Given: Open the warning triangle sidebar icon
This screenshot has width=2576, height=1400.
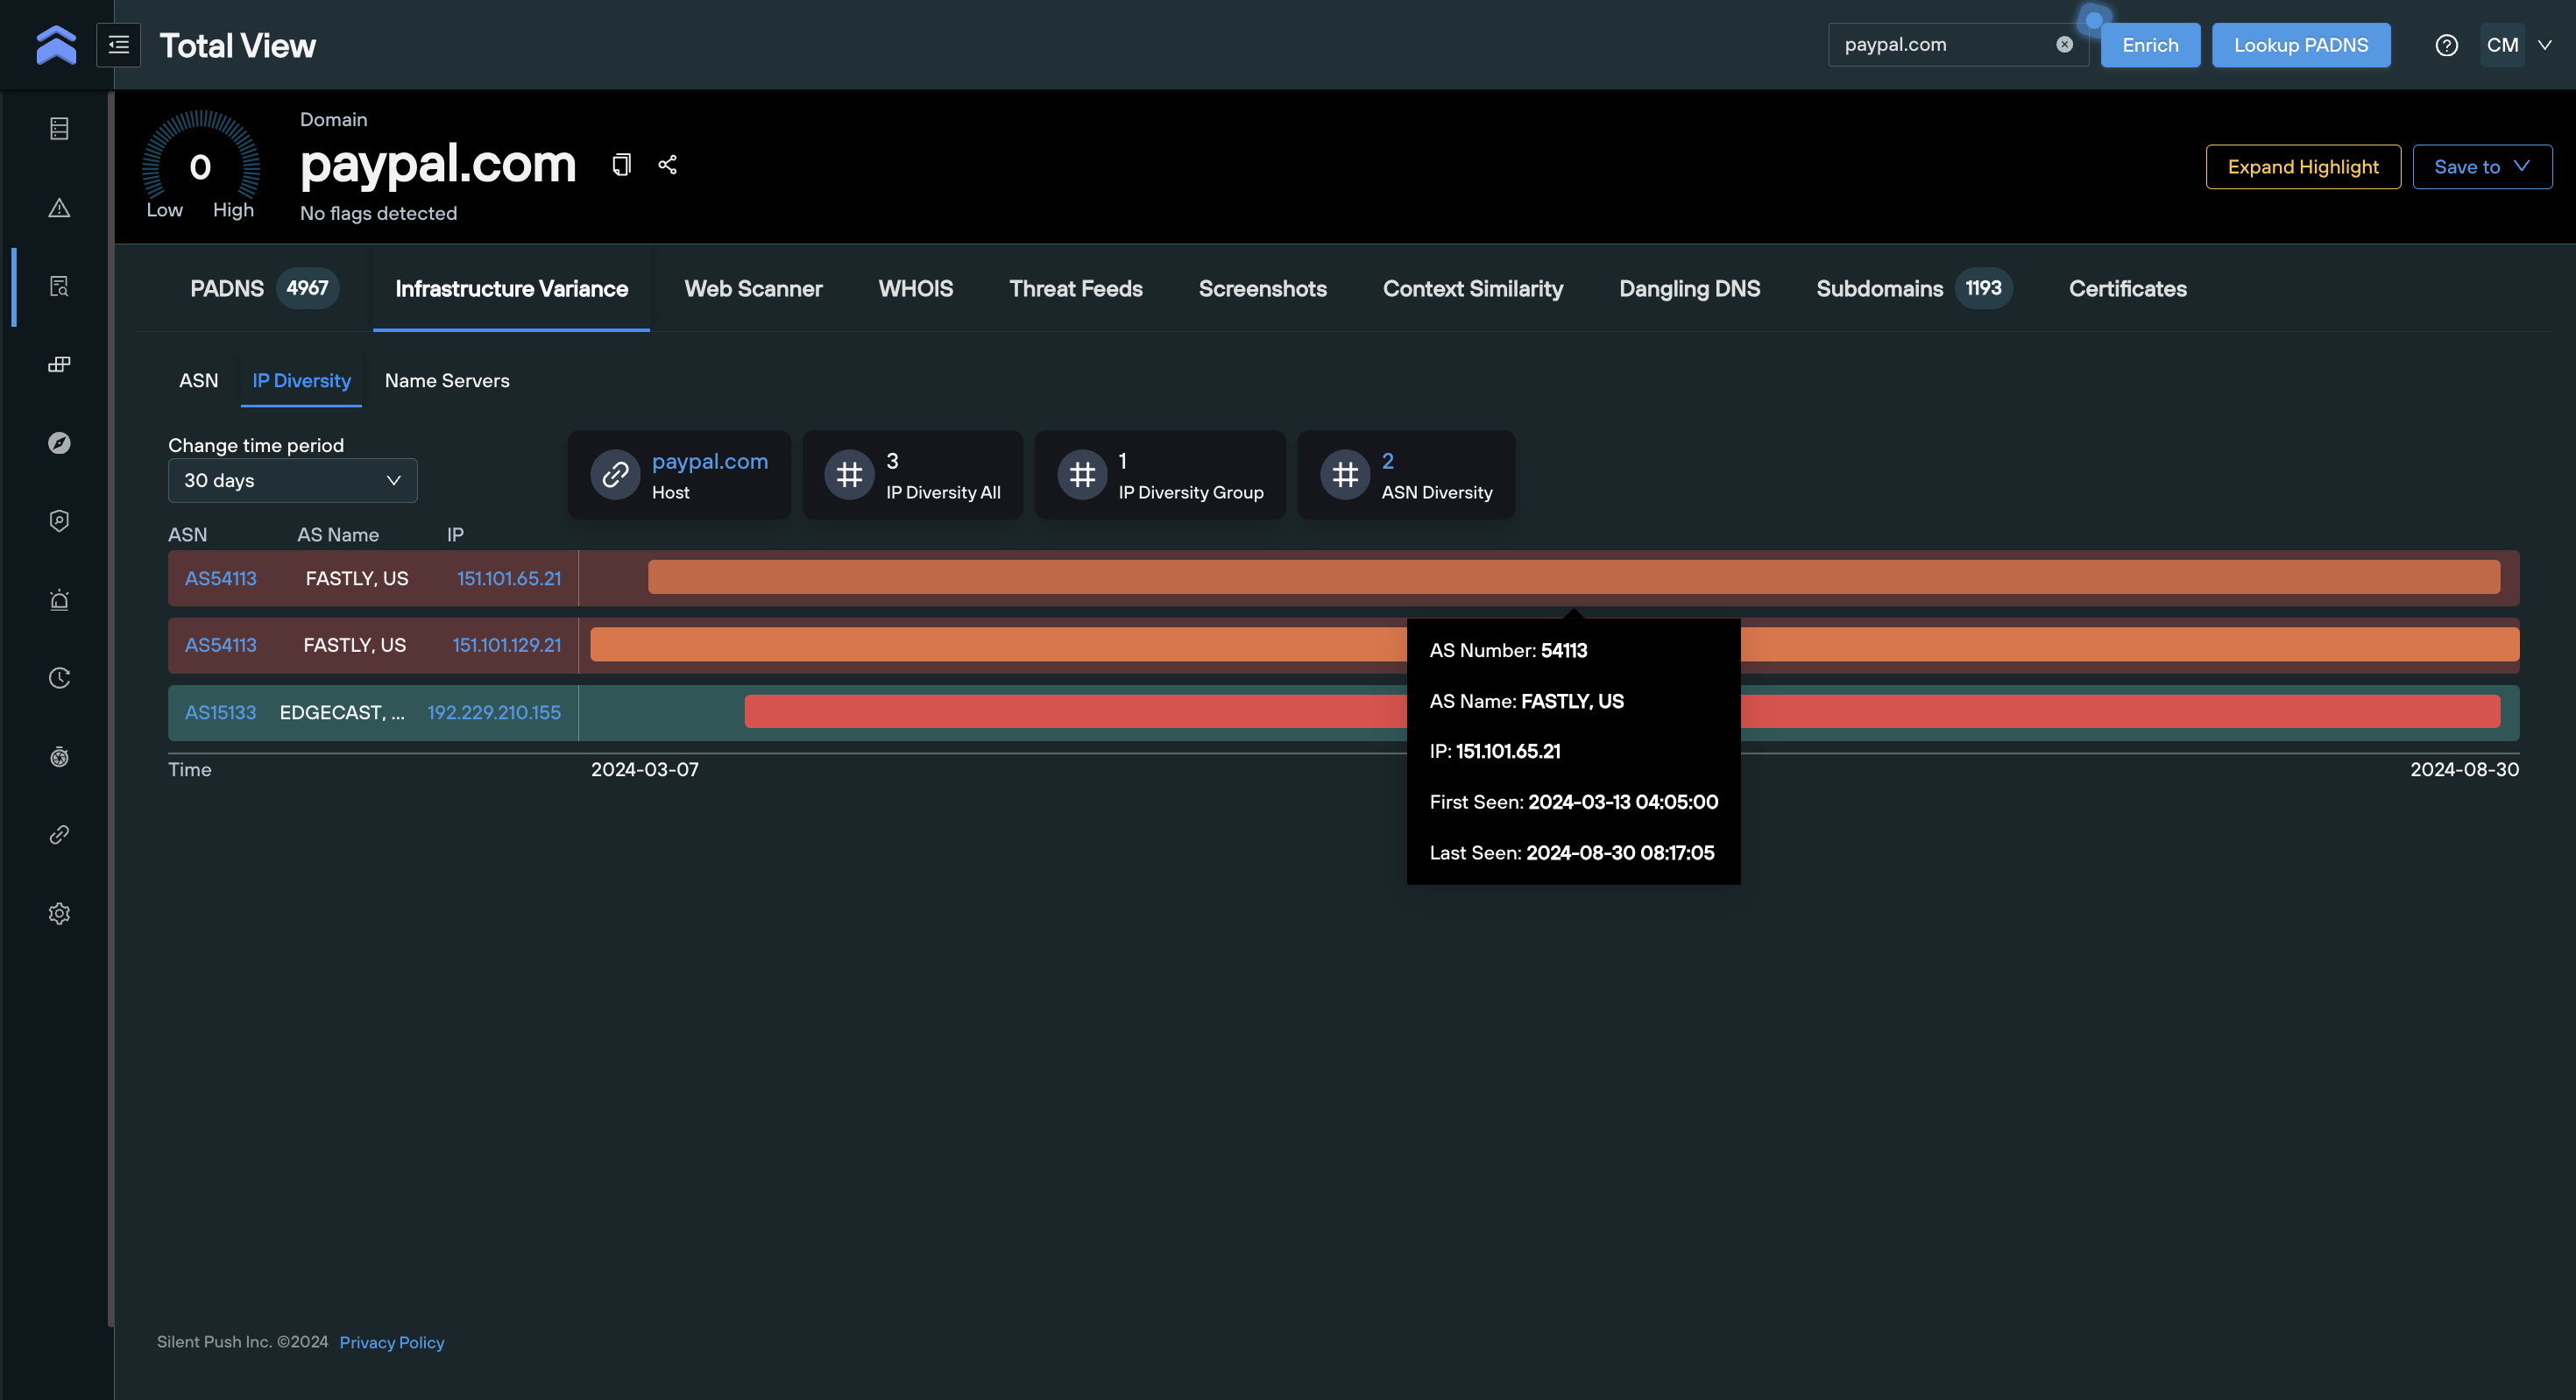Looking at the screenshot, I should [x=59, y=208].
